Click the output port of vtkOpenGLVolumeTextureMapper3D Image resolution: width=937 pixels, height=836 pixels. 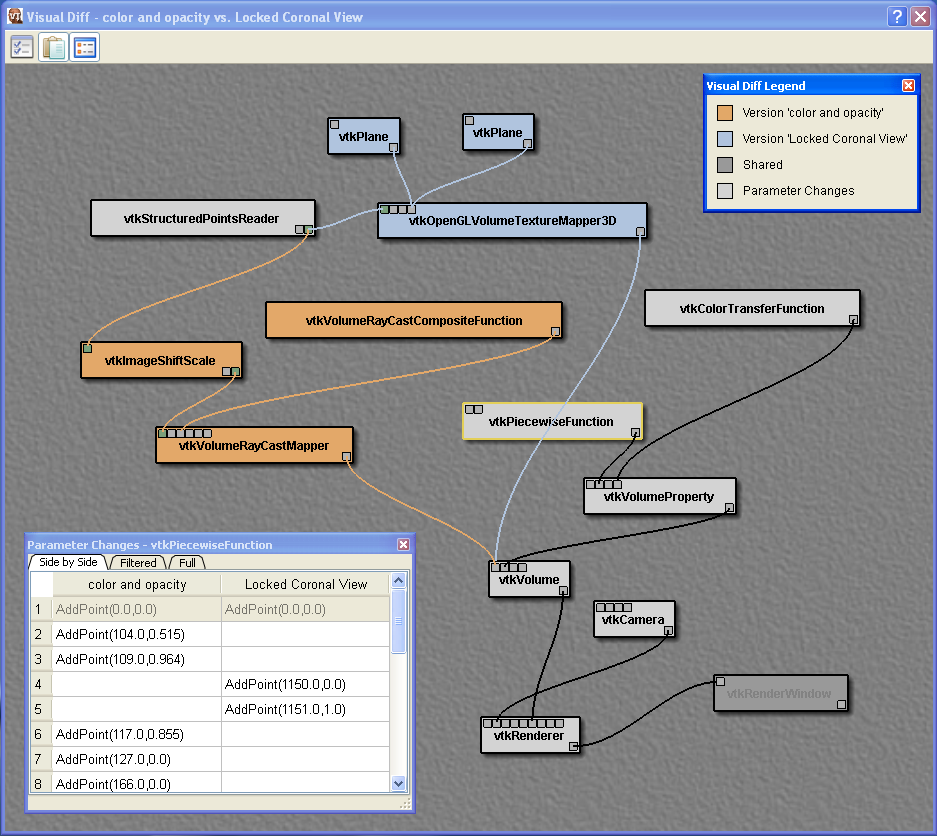point(640,231)
